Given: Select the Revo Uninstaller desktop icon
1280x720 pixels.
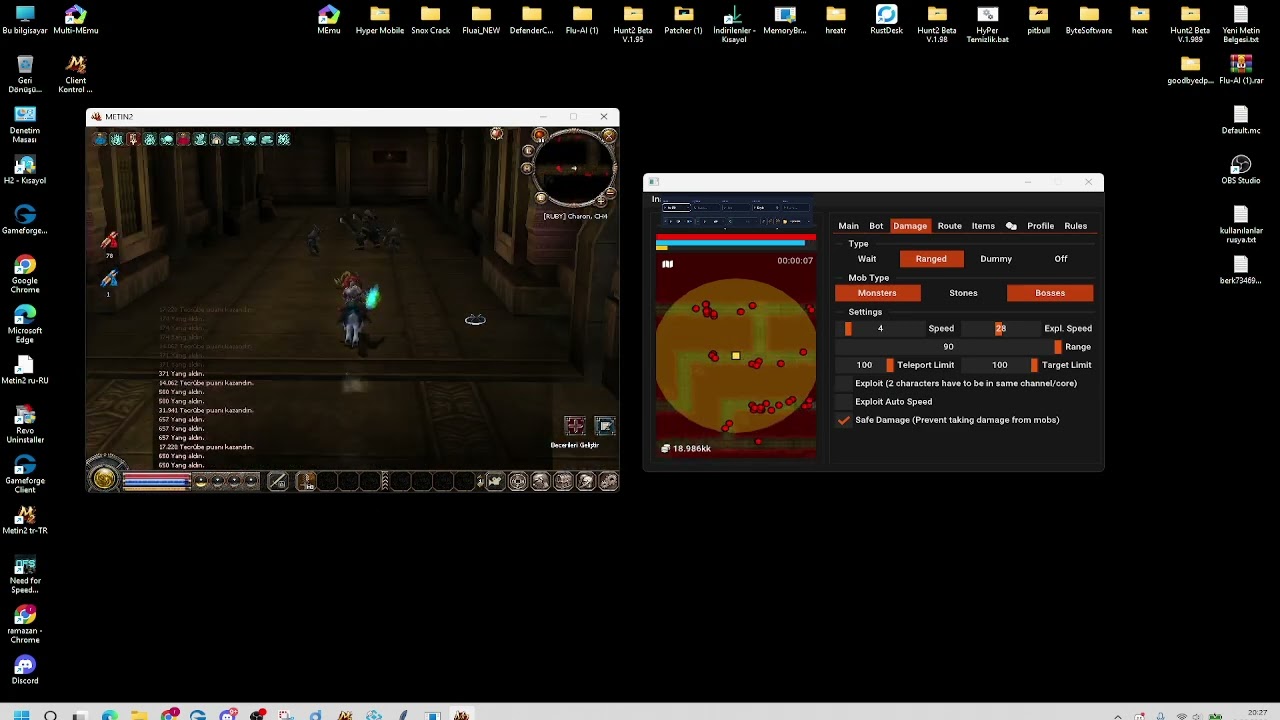Looking at the screenshot, I should 25,425.
